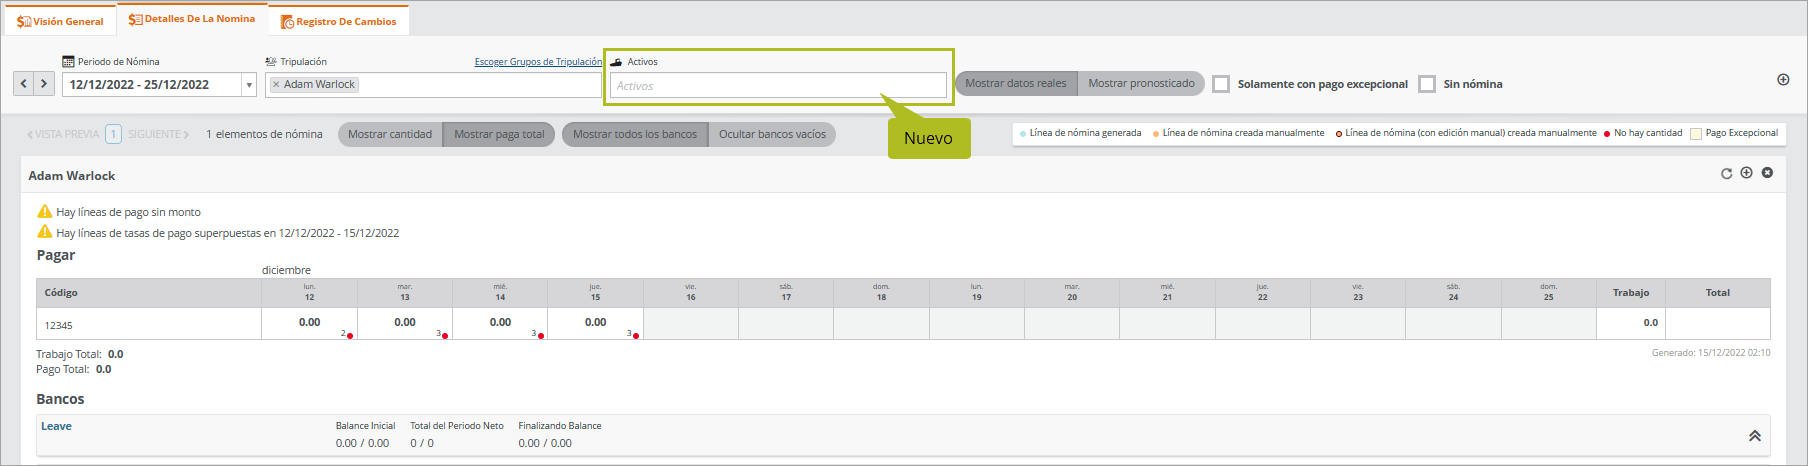The image size is (1808, 466).
Task: Select Ocultar bancos vacíos toggle
Action: [772, 134]
